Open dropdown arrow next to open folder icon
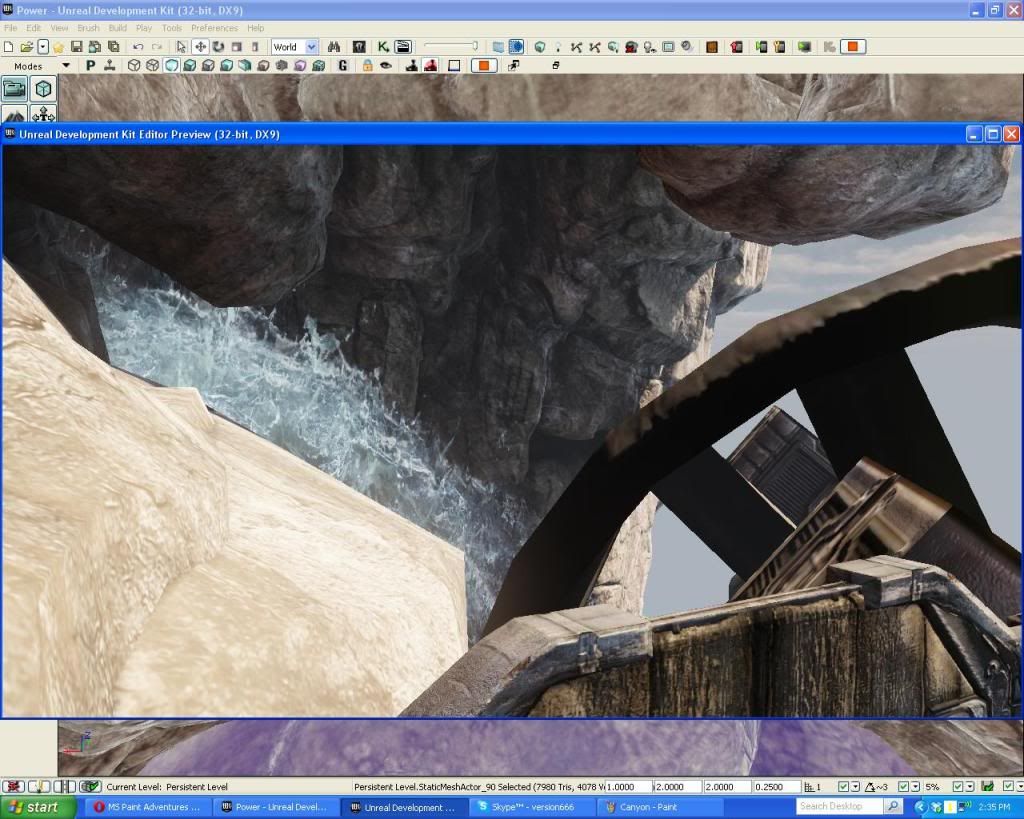1024x819 pixels. 43,47
